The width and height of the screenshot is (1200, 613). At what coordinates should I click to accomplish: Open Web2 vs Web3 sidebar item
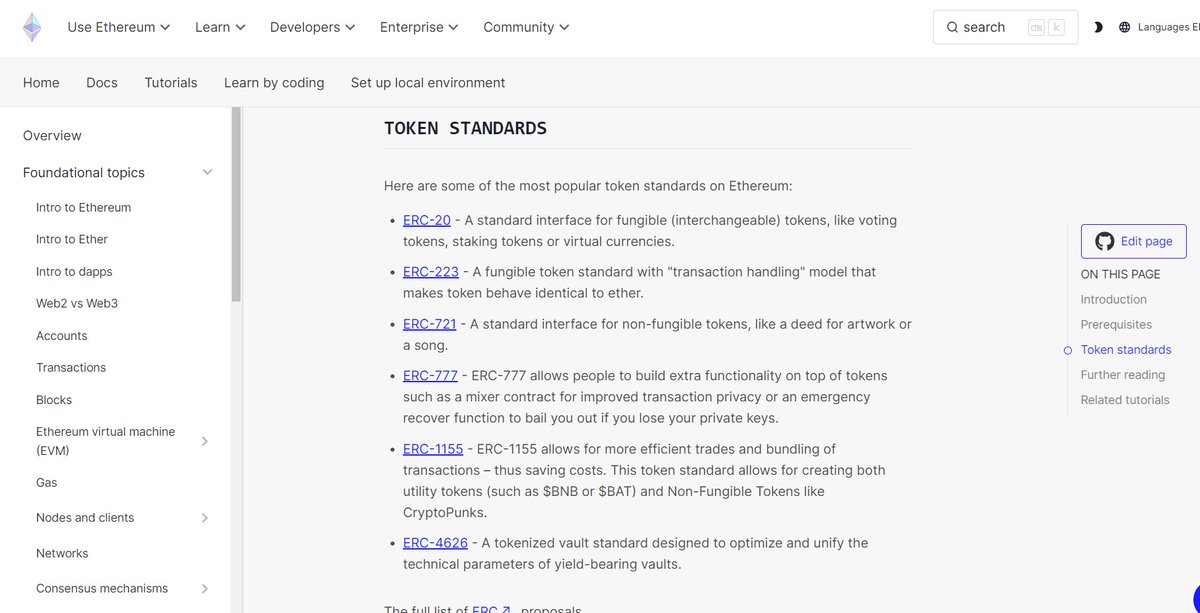point(77,303)
